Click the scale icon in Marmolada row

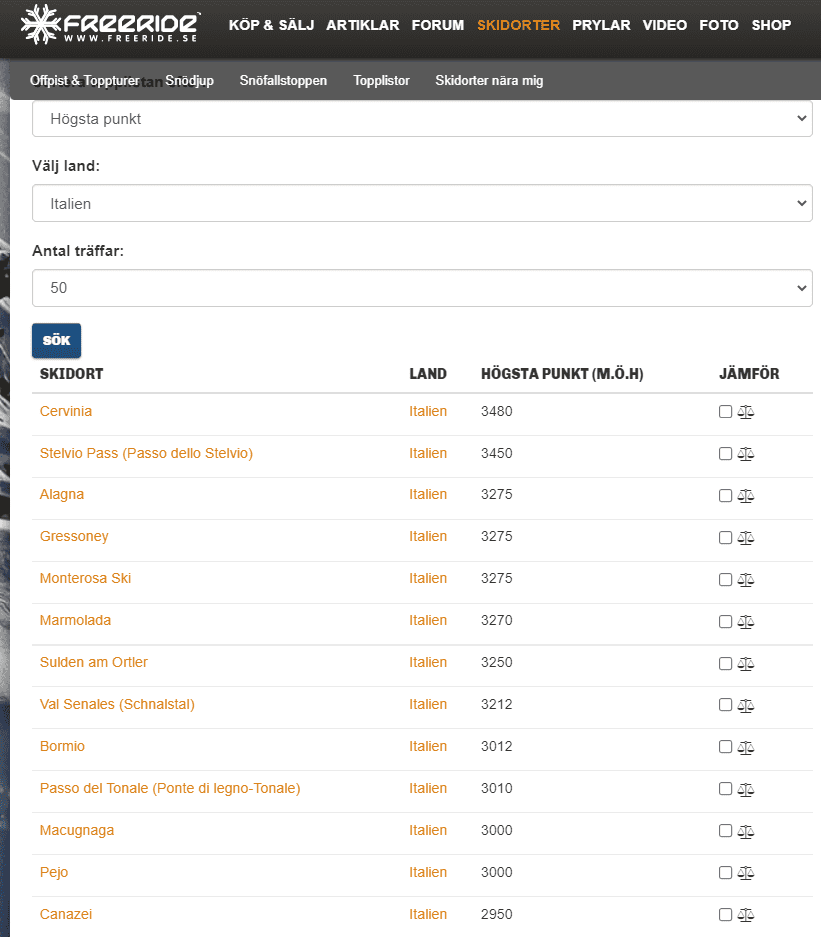tap(745, 622)
